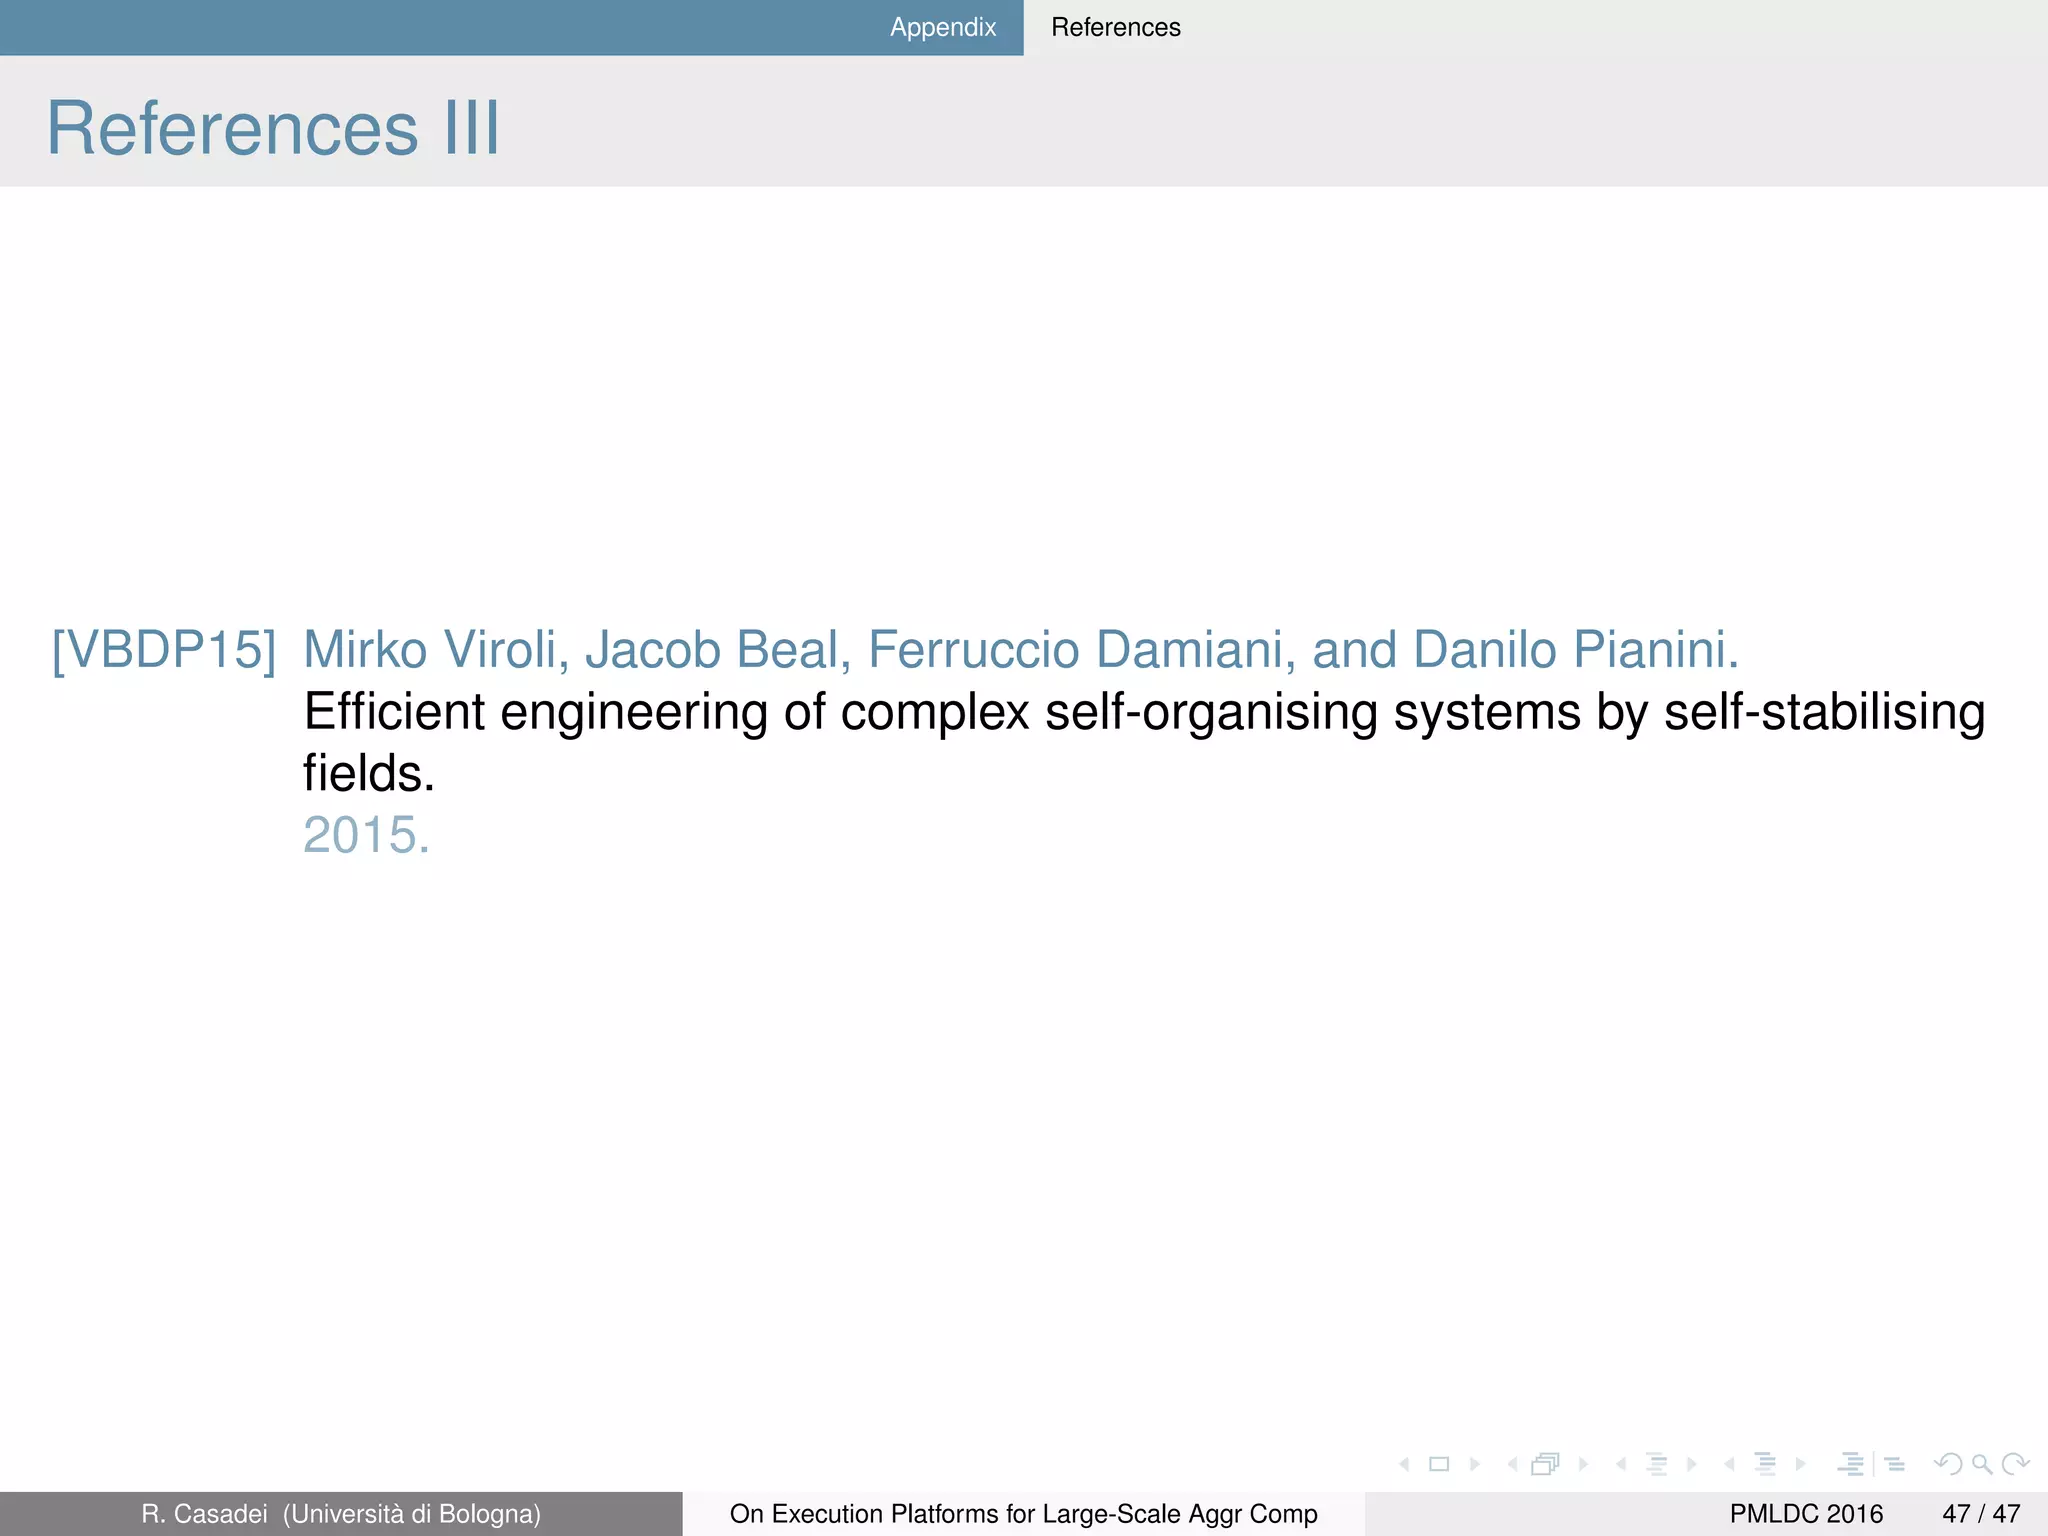
Task: Click the section navigation icon
Action: pos(1765,1464)
